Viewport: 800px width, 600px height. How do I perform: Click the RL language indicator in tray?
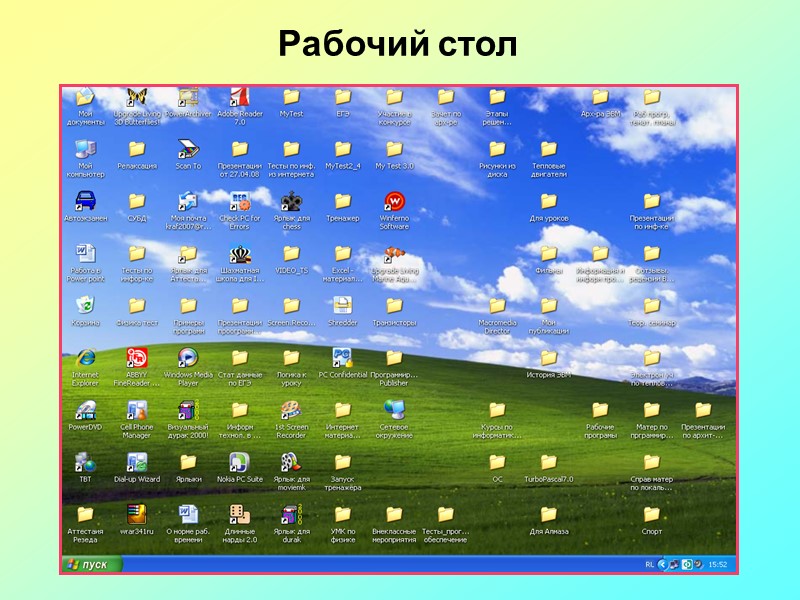coord(649,564)
